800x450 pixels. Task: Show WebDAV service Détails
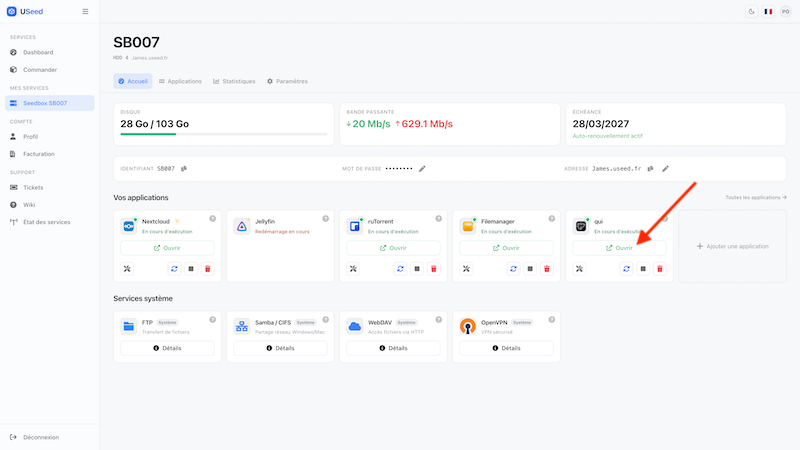pyautogui.click(x=393, y=348)
